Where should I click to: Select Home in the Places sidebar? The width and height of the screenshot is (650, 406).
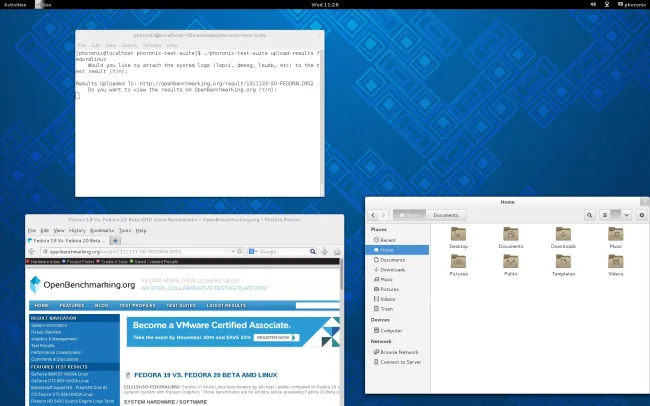(x=397, y=250)
